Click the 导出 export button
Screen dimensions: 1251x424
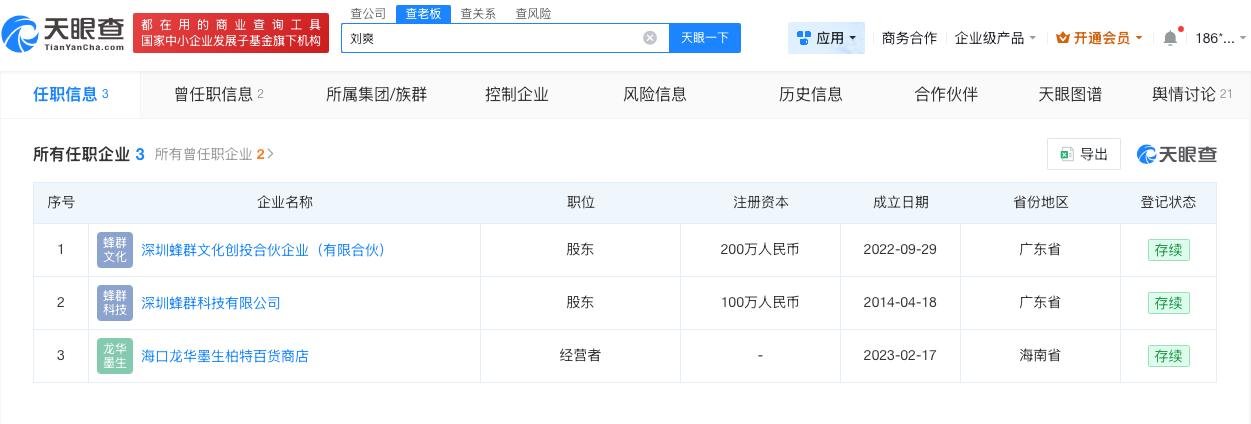(1084, 154)
